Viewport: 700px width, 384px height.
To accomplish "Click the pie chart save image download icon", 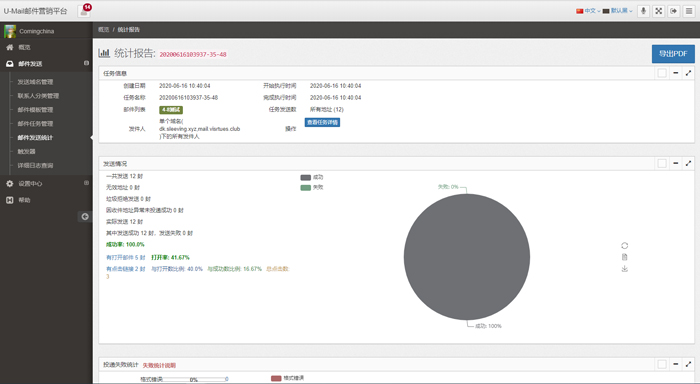I will pos(625,269).
